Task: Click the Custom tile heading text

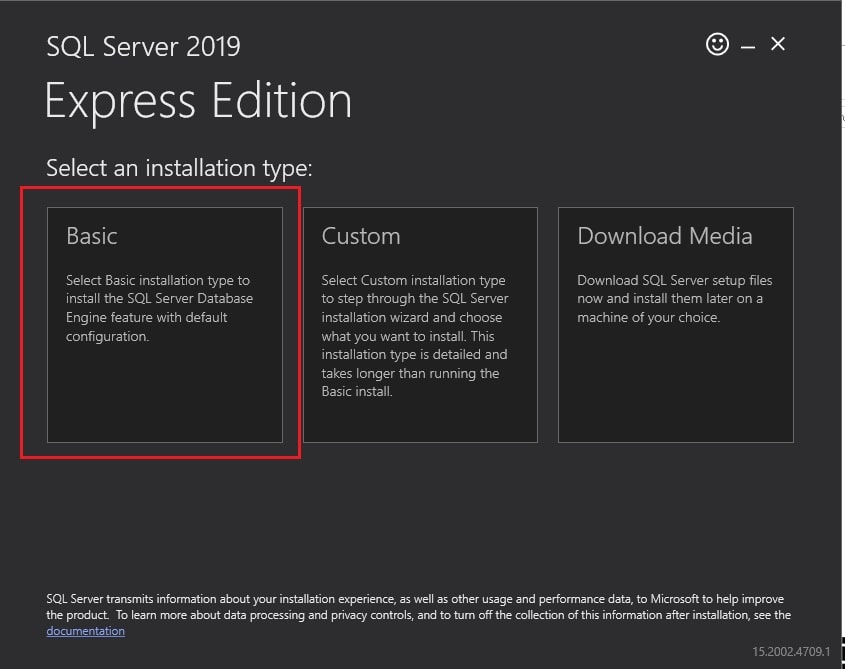Action: (361, 236)
